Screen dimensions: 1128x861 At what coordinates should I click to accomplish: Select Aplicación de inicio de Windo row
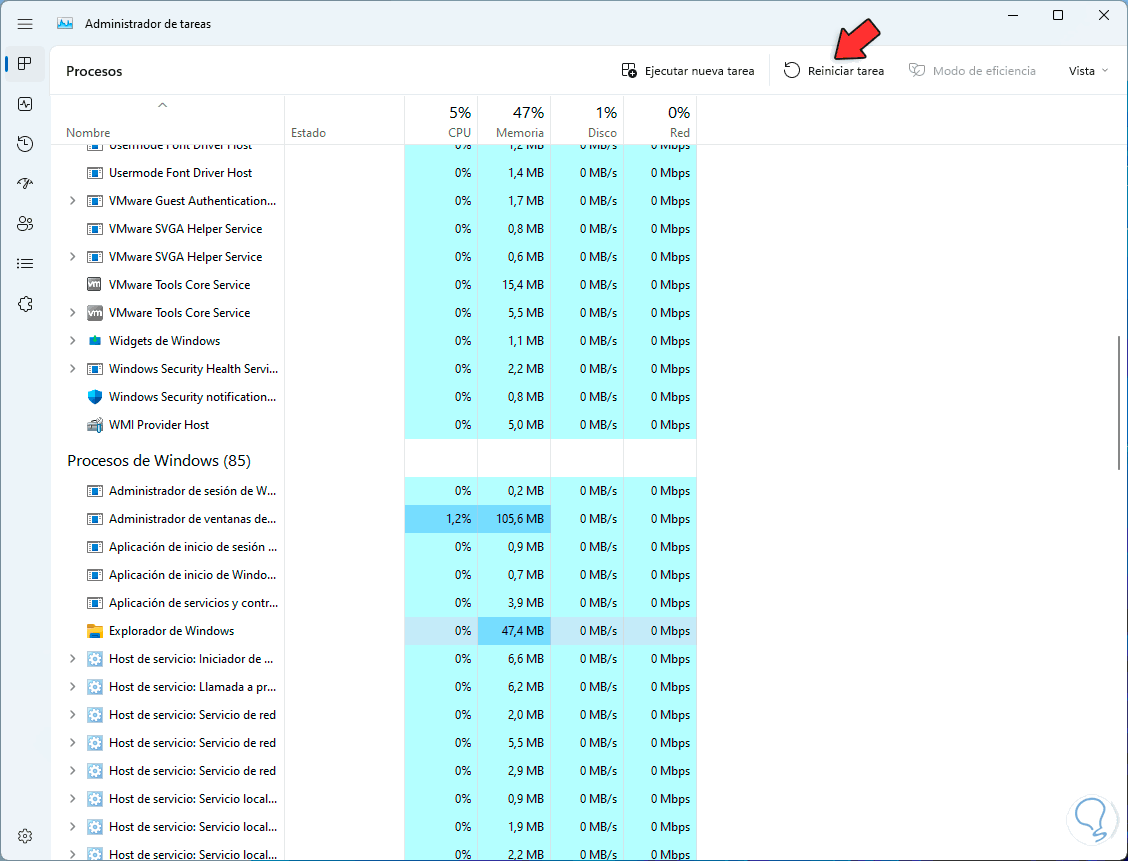pos(373,575)
